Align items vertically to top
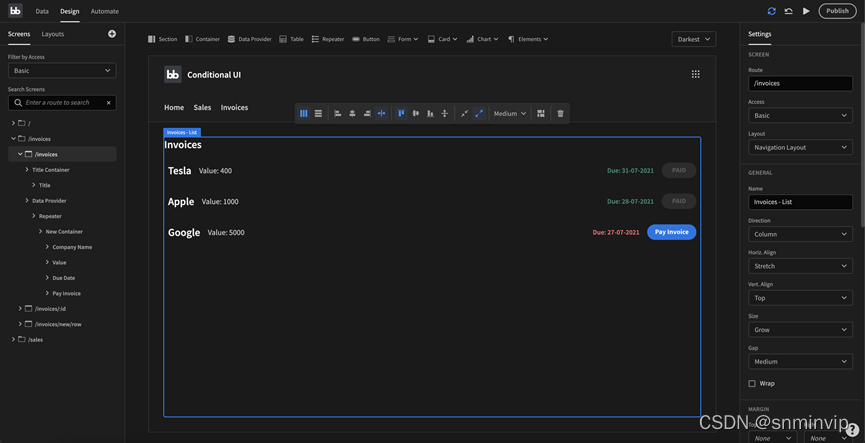Viewport: 865px width, 443px height. [401, 114]
